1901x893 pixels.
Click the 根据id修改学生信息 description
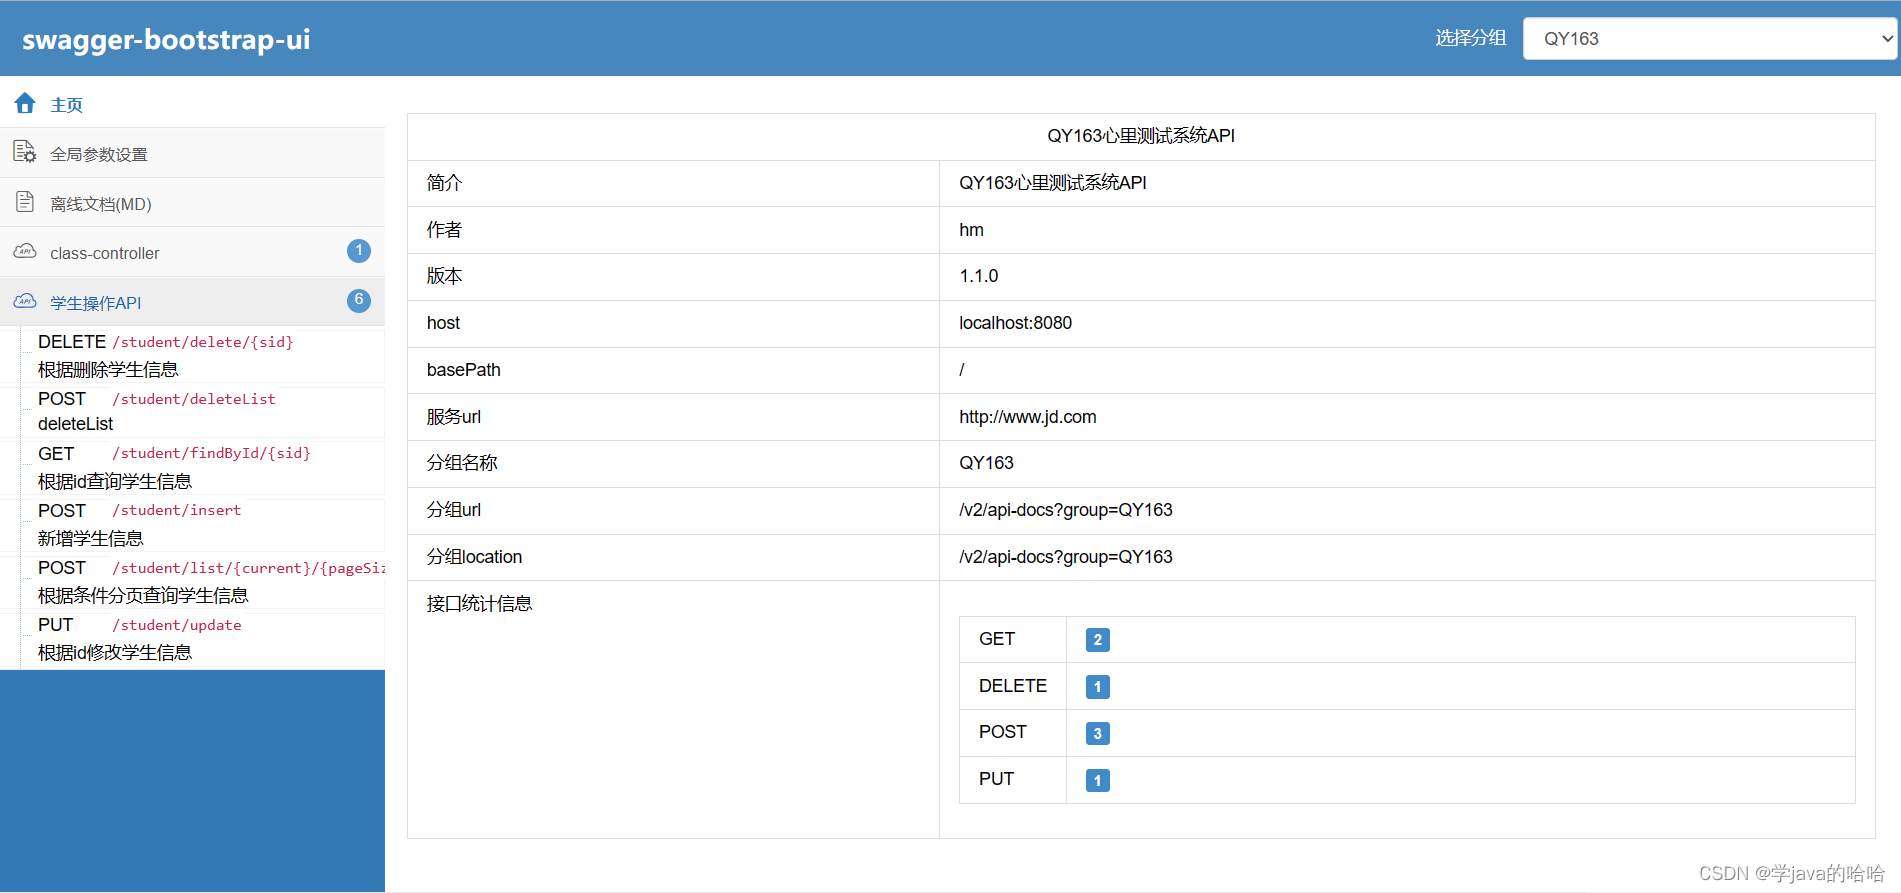[115, 653]
